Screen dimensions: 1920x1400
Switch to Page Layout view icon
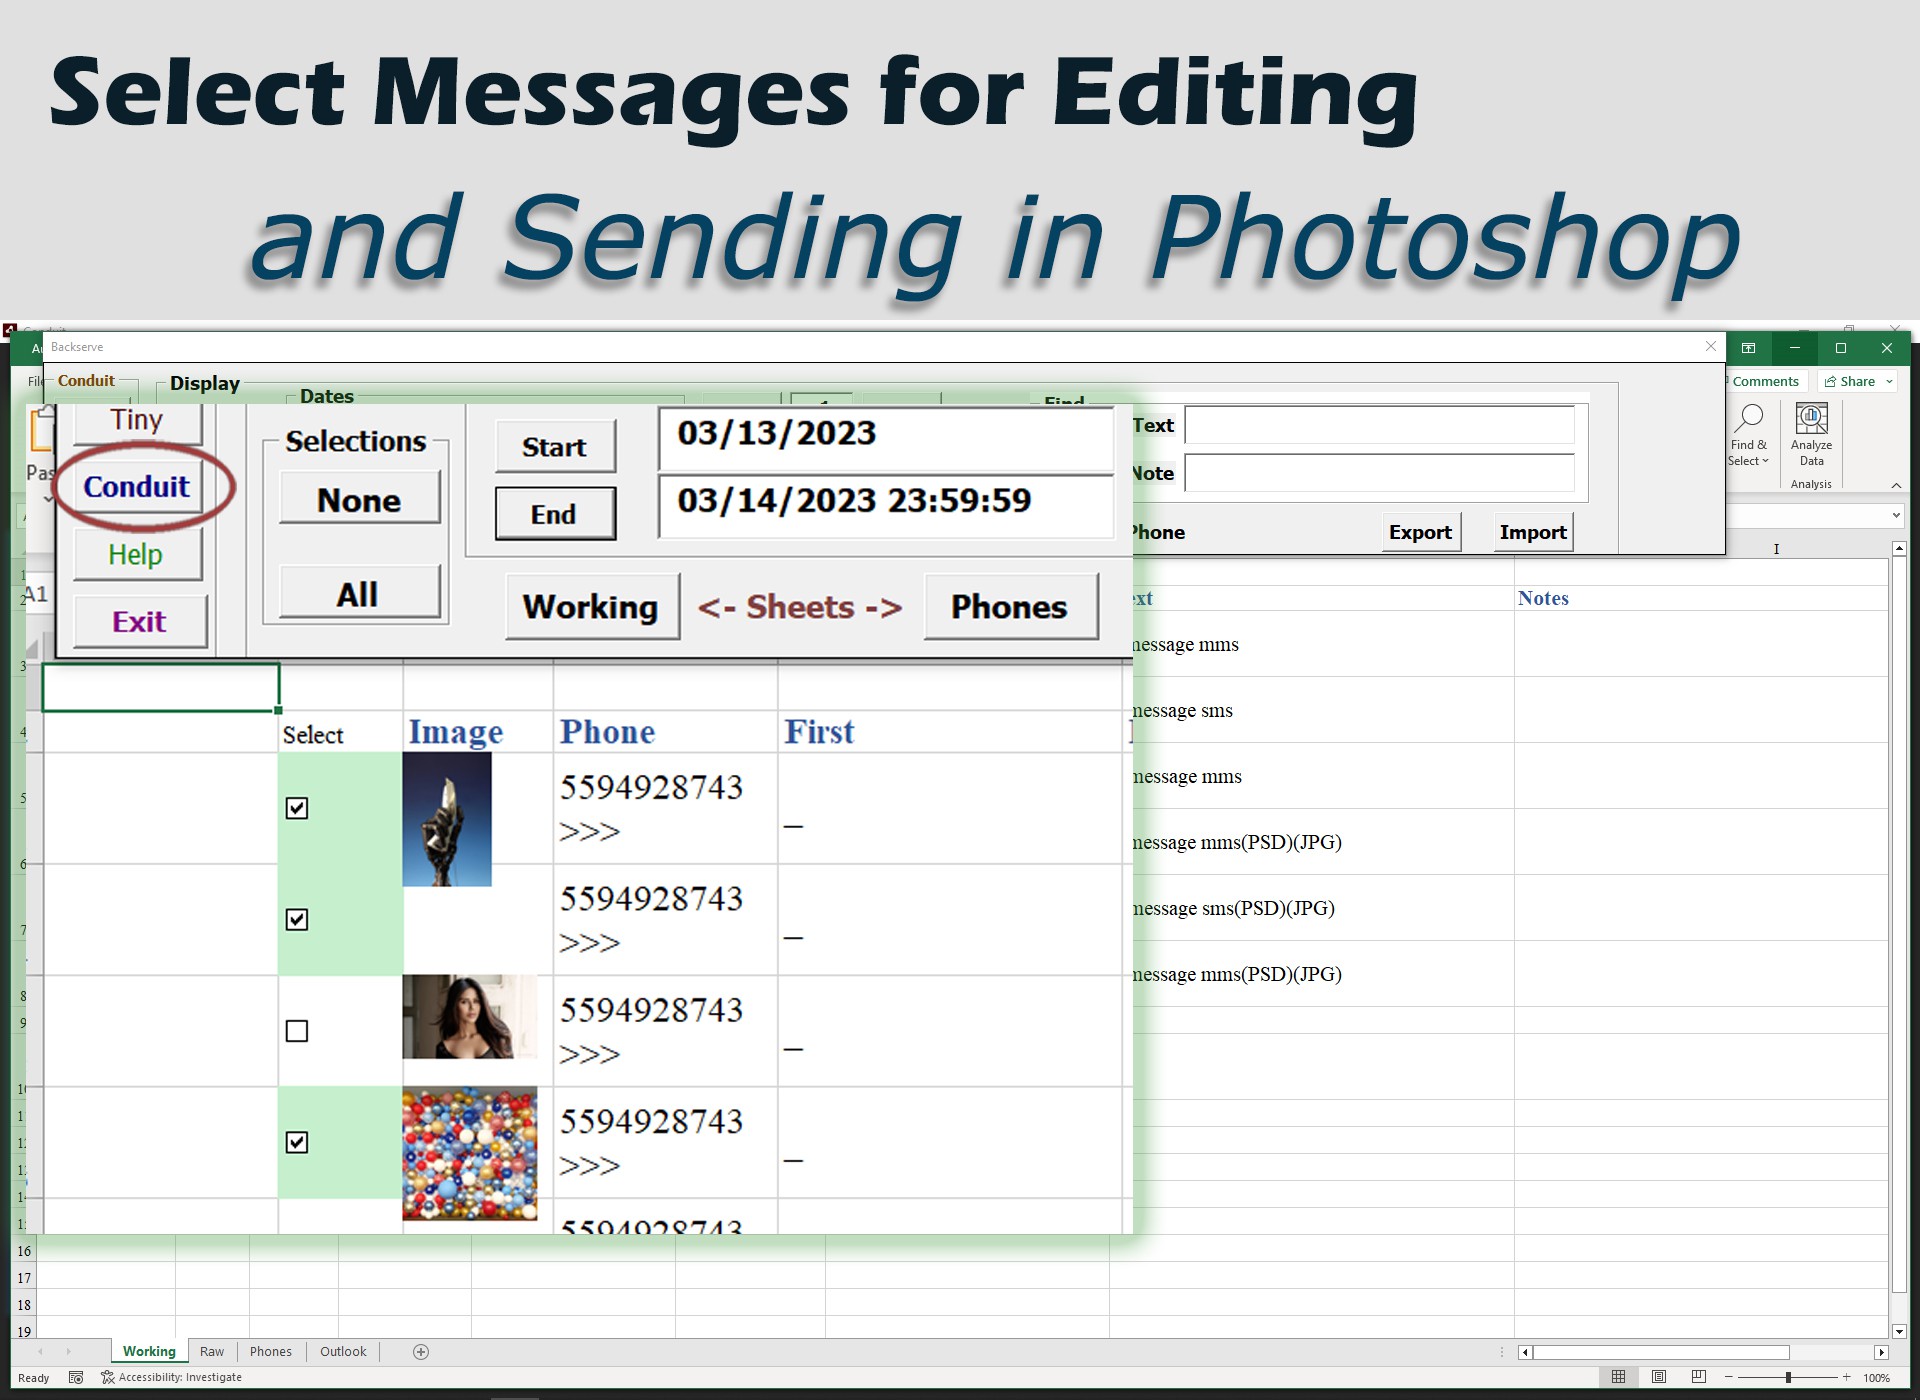coord(1659,1377)
